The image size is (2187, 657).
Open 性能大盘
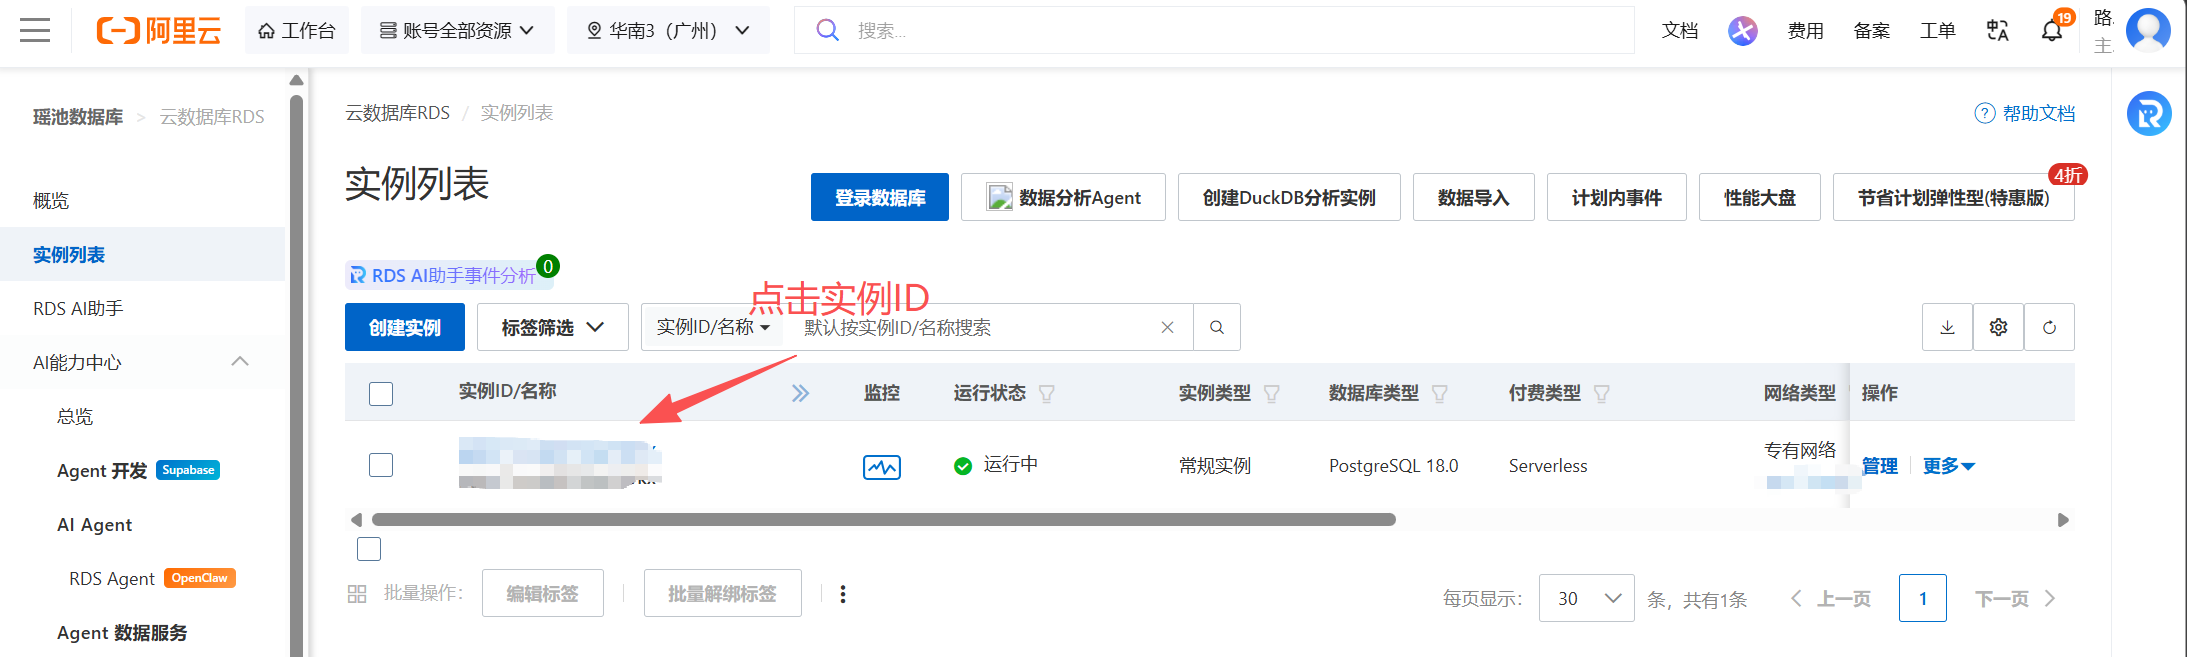pyautogui.click(x=1760, y=197)
